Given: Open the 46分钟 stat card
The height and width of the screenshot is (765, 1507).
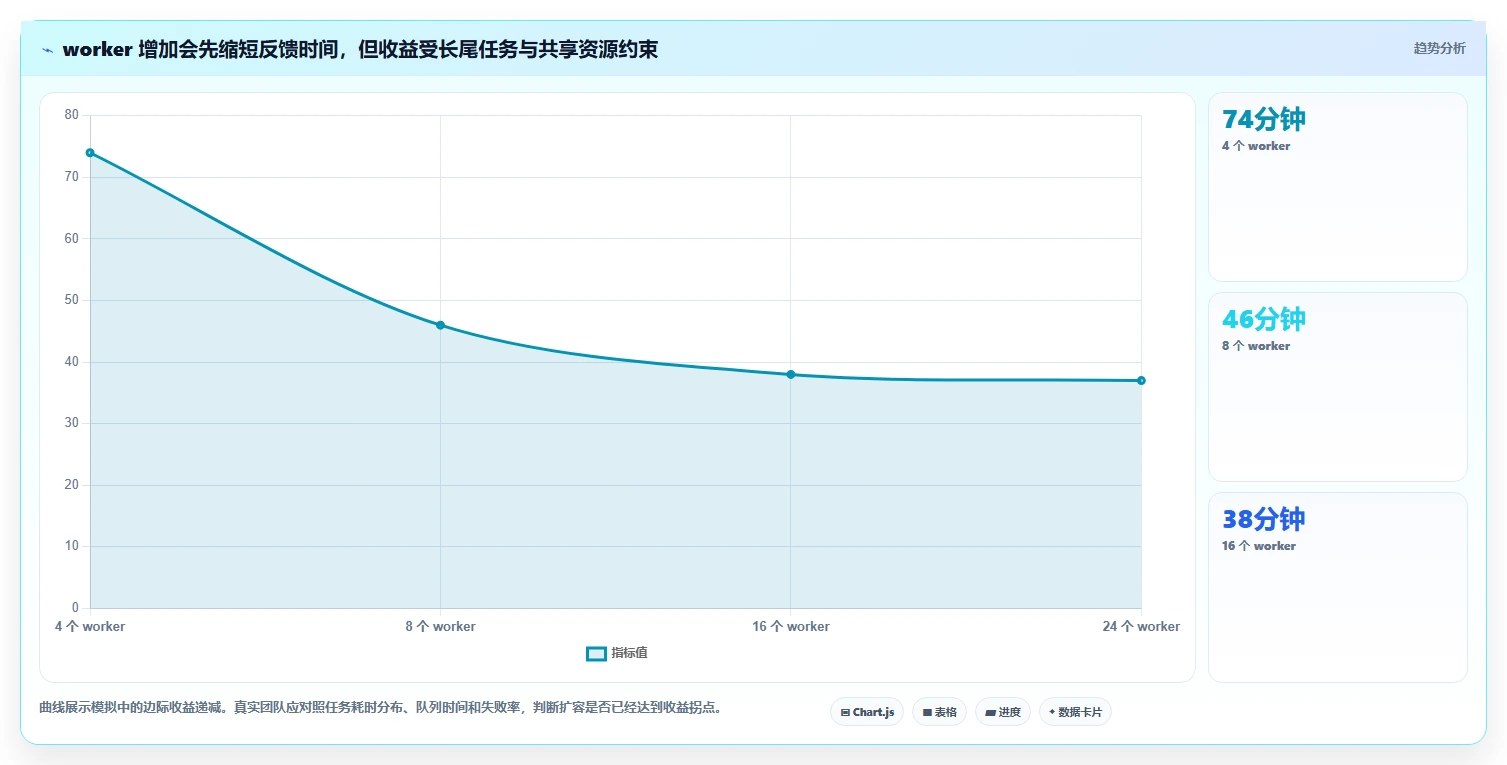Looking at the screenshot, I should coord(1338,387).
